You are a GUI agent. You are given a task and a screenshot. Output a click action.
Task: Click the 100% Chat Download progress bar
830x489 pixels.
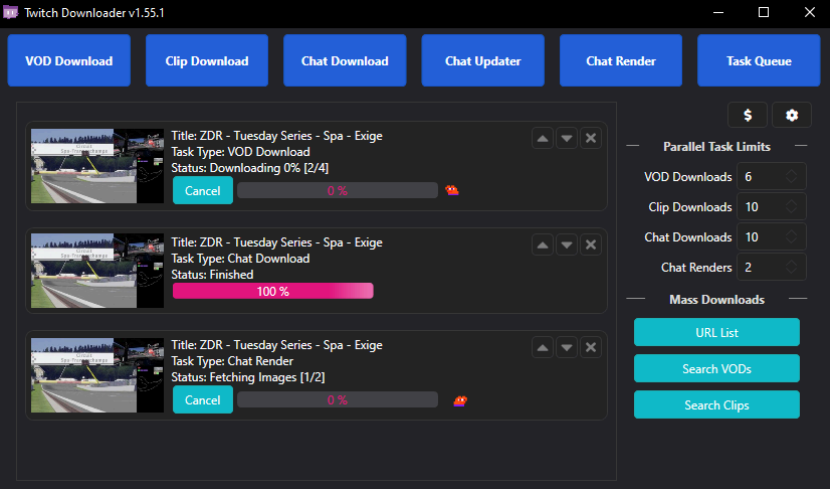pyautogui.click(x=273, y=291)
